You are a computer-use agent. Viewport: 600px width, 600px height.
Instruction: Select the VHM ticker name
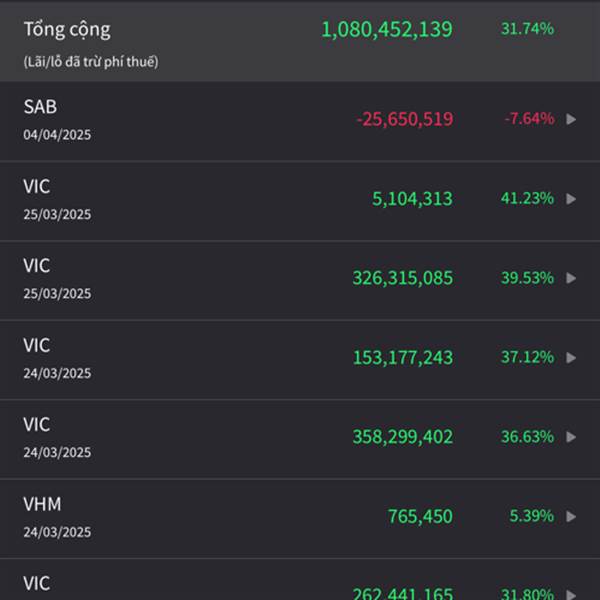point(42,504)
